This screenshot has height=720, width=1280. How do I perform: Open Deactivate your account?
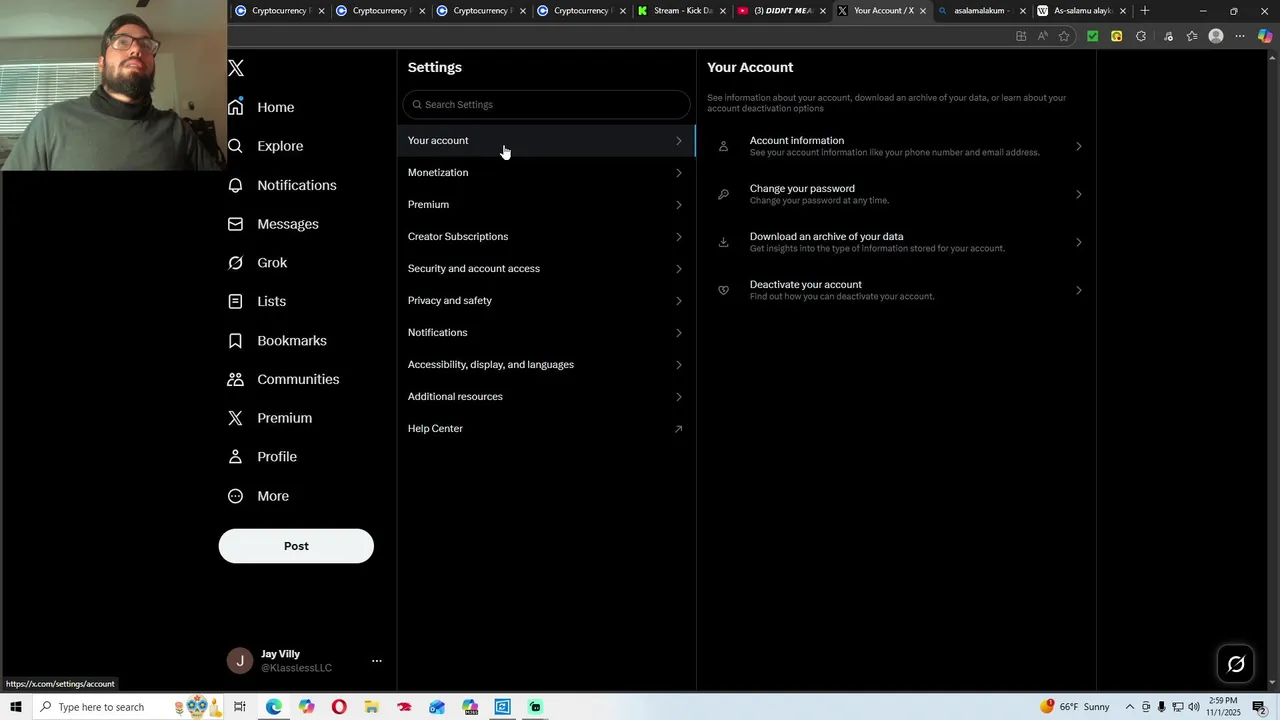[x=896, y=290]
